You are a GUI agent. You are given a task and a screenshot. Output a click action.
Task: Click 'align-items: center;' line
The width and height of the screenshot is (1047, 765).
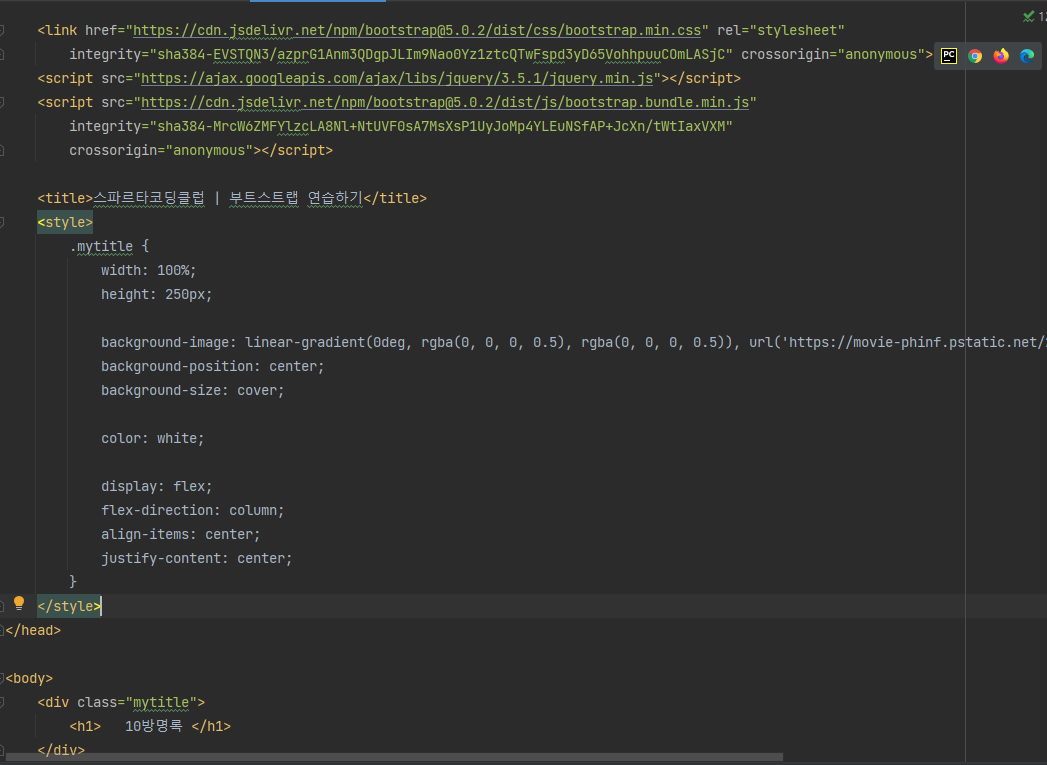tap(180, 535)
